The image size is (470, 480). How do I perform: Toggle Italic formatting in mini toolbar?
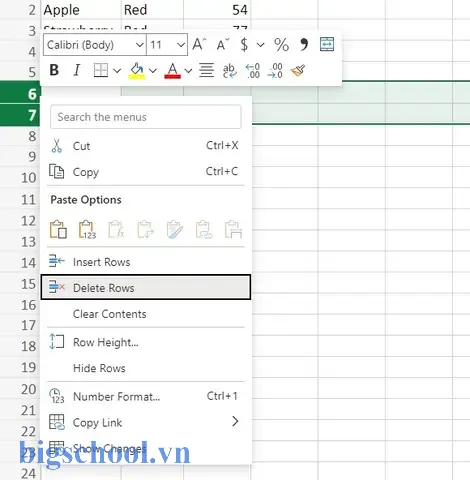(x=77, y=70)
